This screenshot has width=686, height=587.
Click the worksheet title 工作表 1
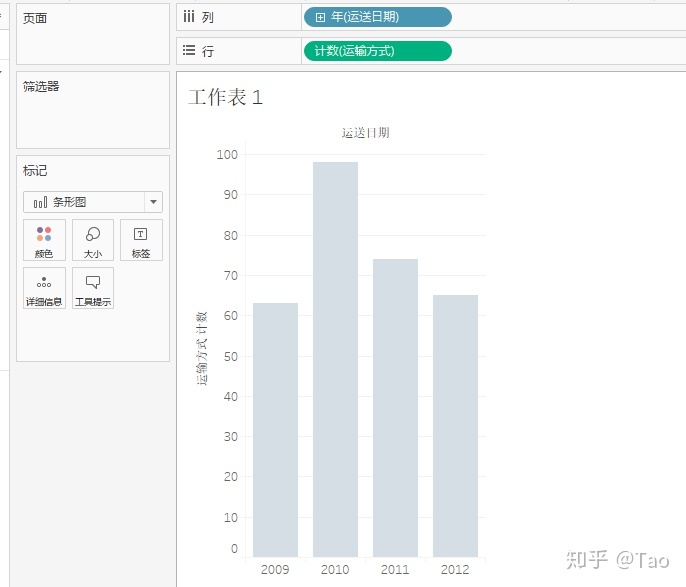coord(225,97)
